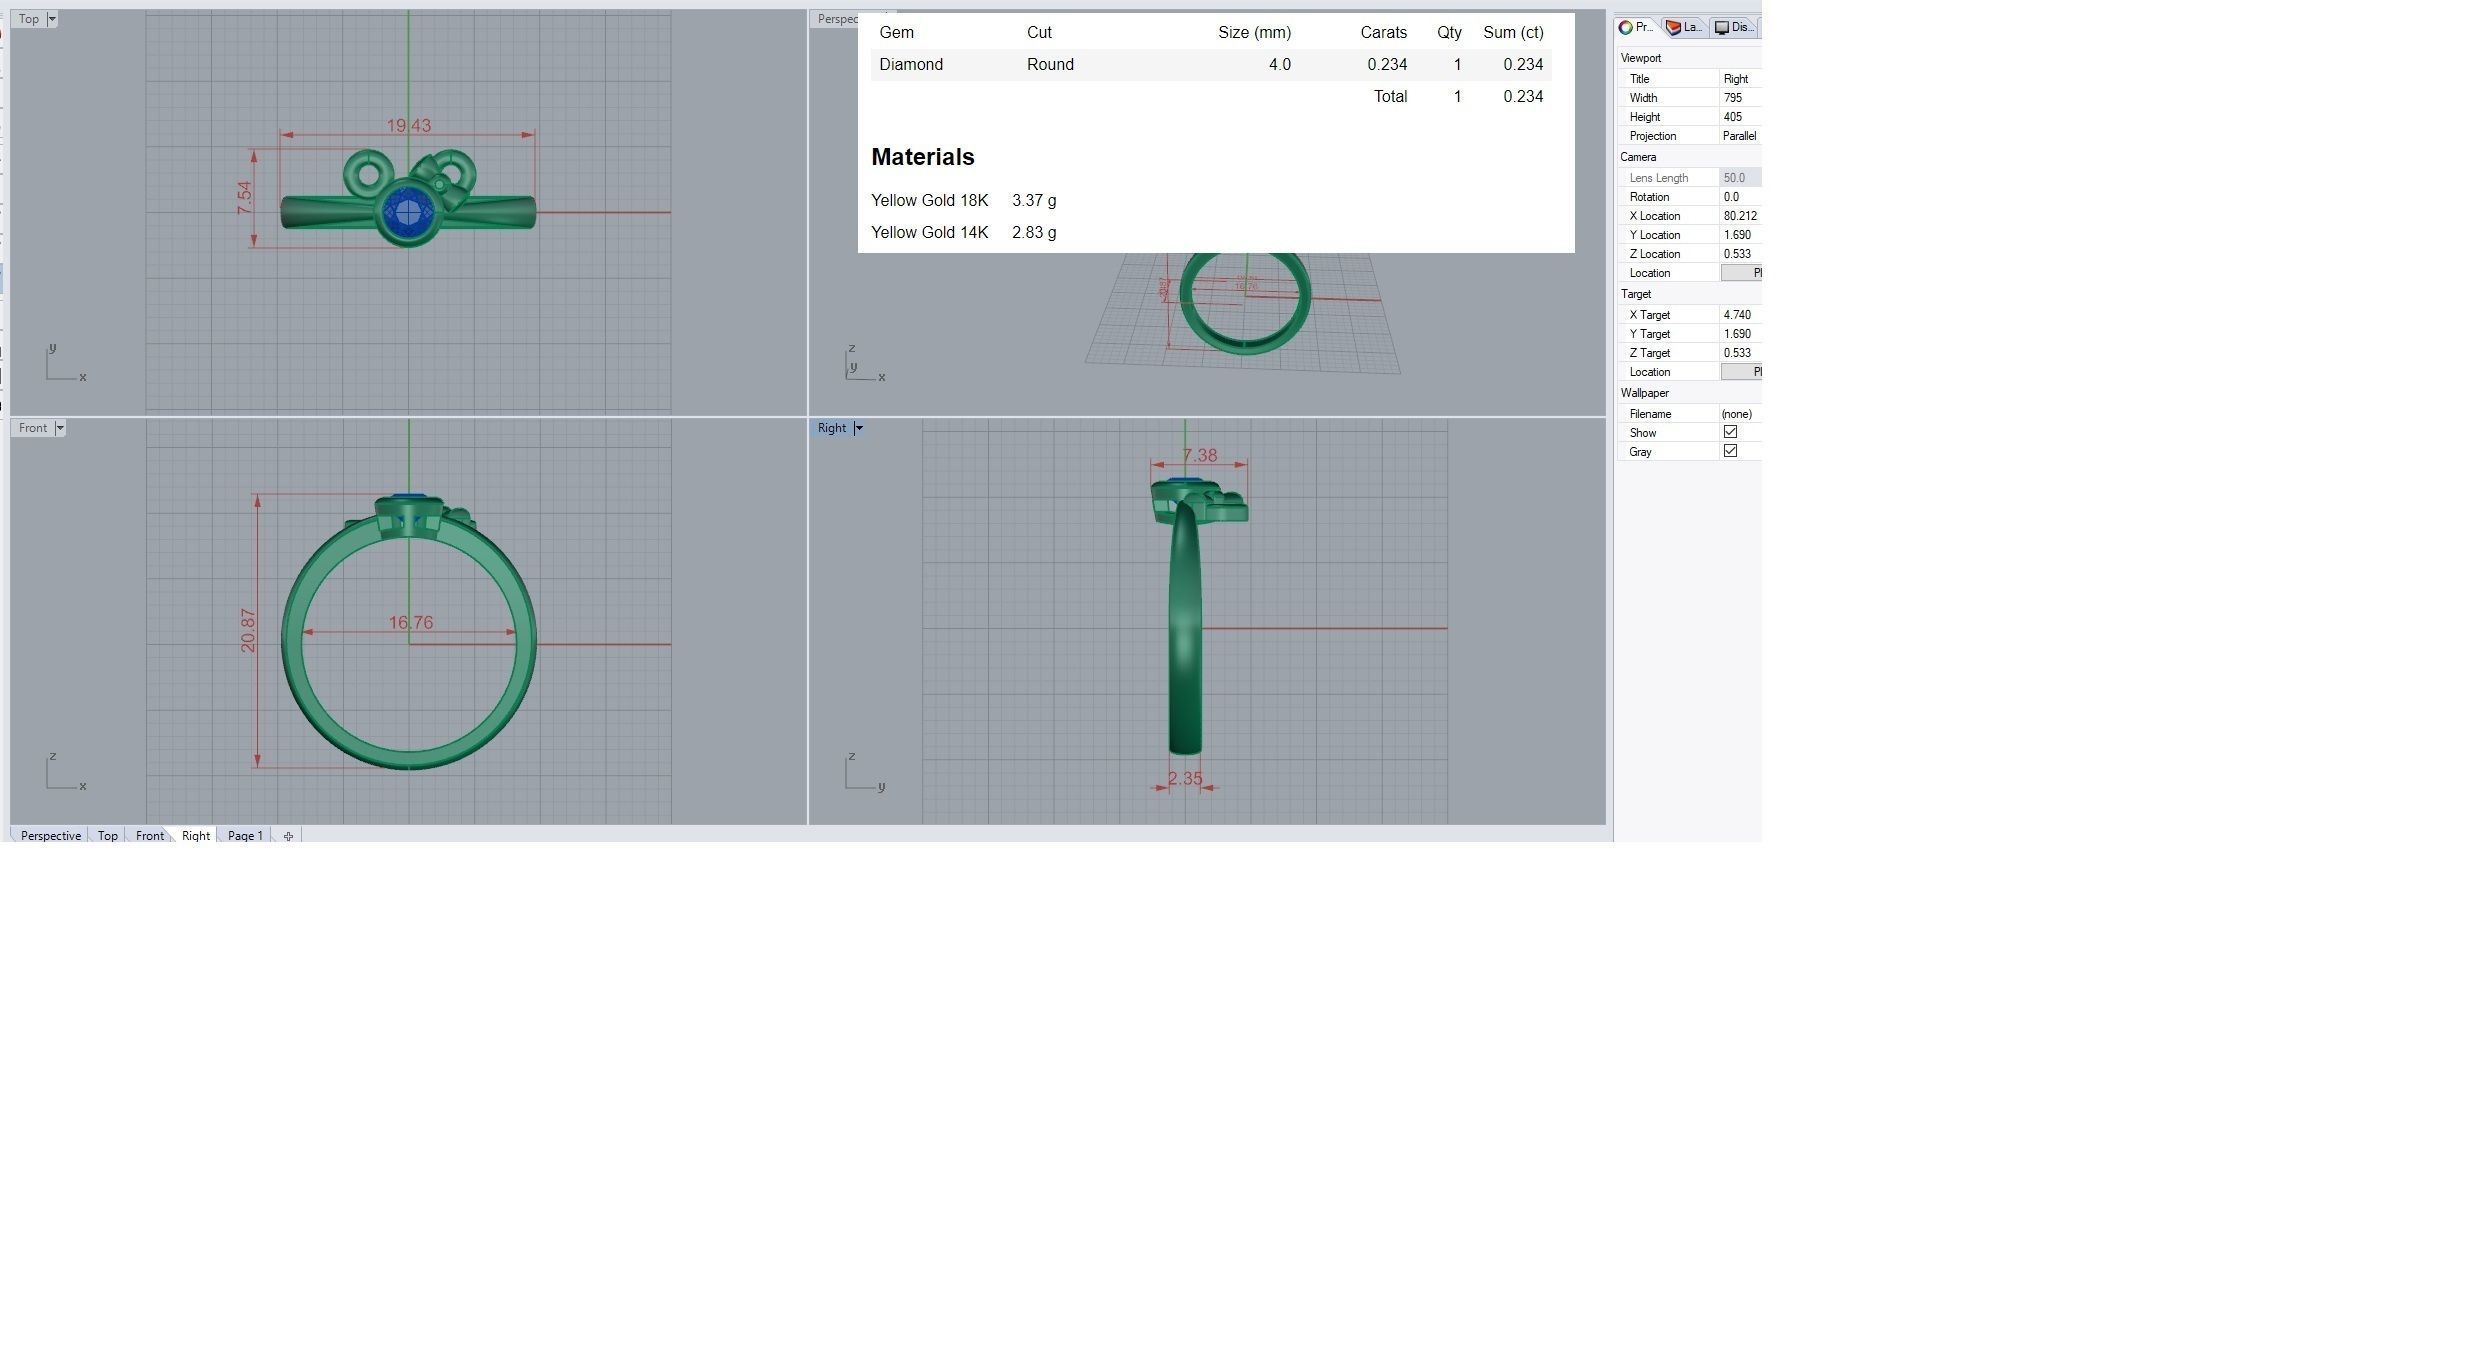
Task: Open the Front viewport dropdown arrow
Action: click(60, 428)
